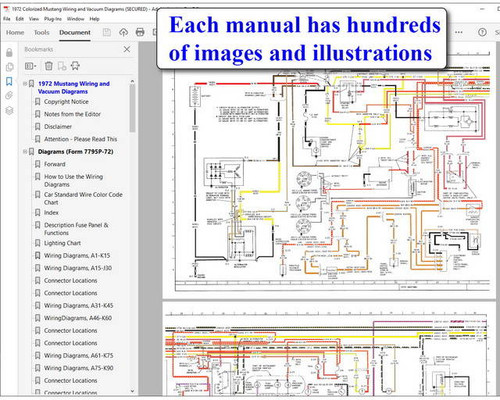
Task: Click bookmark icon beside Wiring Diagrams, A31-K45
Action: (38, 305)
